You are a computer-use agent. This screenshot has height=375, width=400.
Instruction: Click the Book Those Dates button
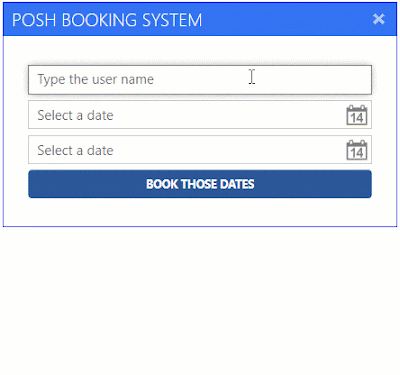point(200,184)
